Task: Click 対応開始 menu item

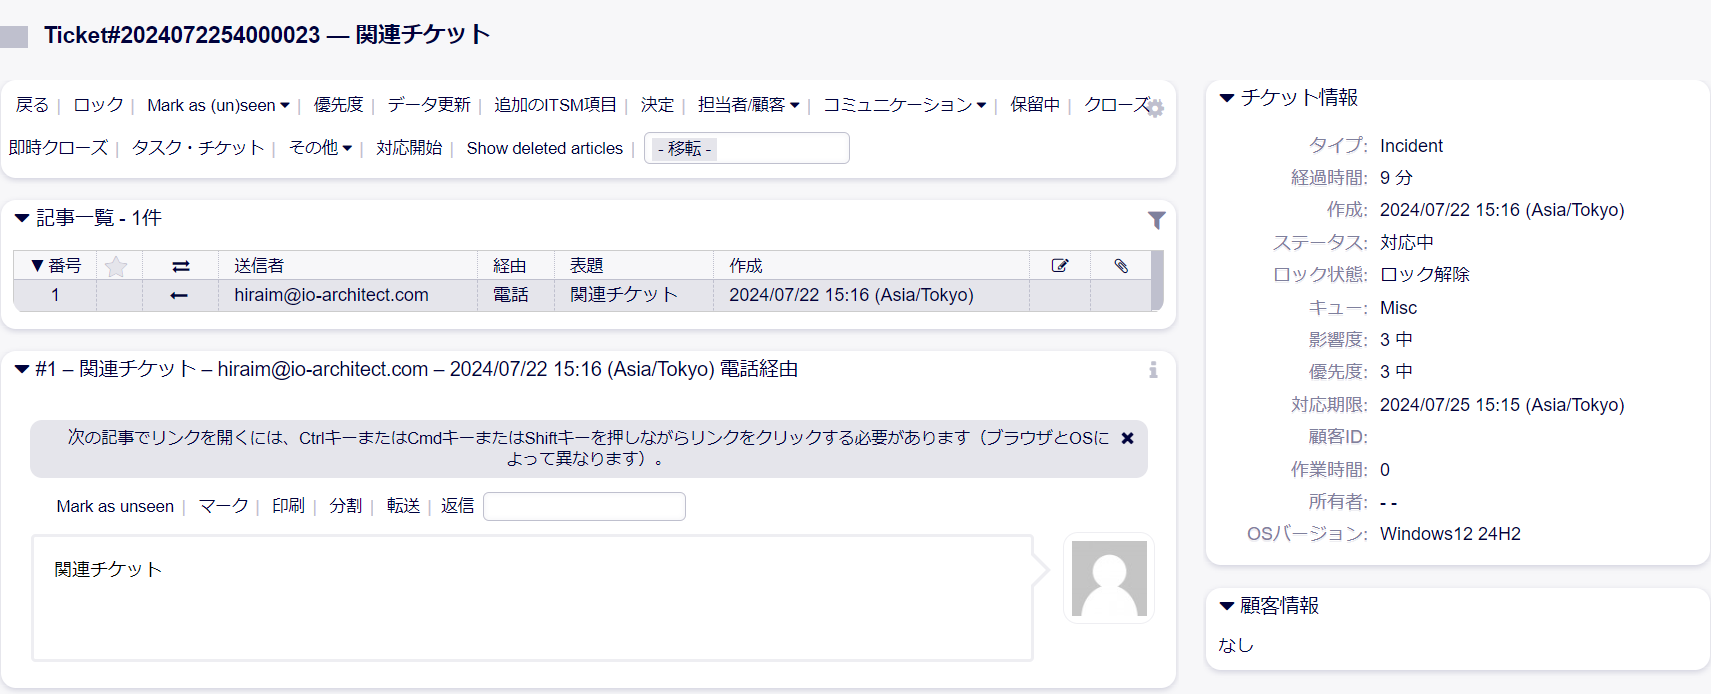Action: 409,148
